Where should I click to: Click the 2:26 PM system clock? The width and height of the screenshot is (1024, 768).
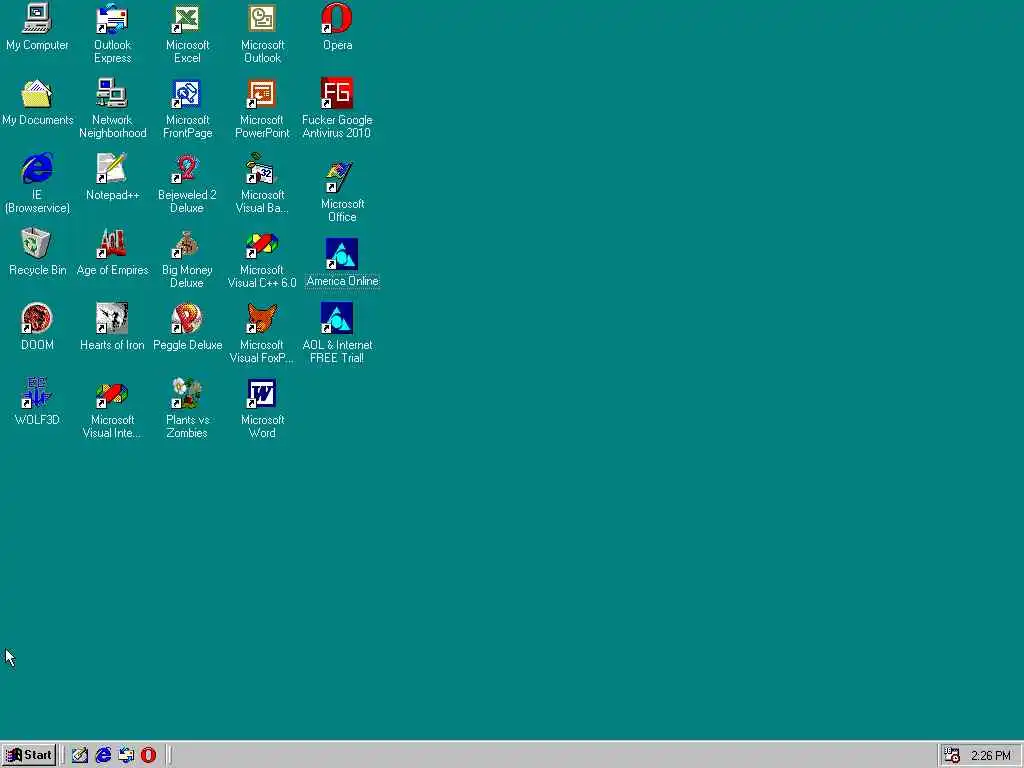pos(991,756)
